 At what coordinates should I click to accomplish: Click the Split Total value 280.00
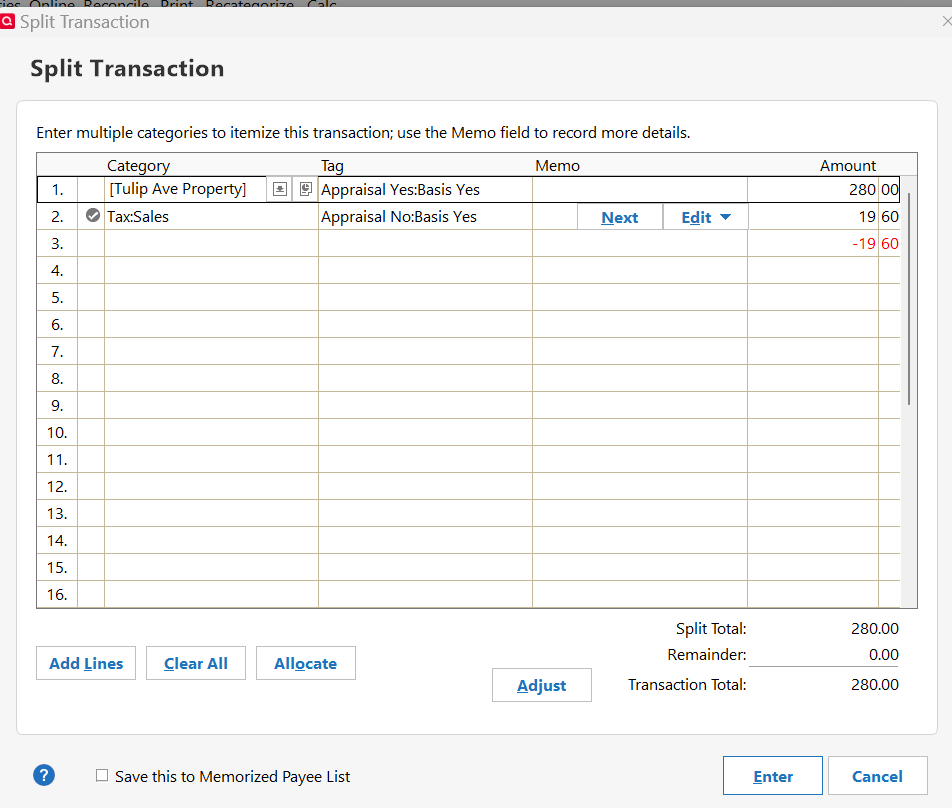tap(874, 628)
